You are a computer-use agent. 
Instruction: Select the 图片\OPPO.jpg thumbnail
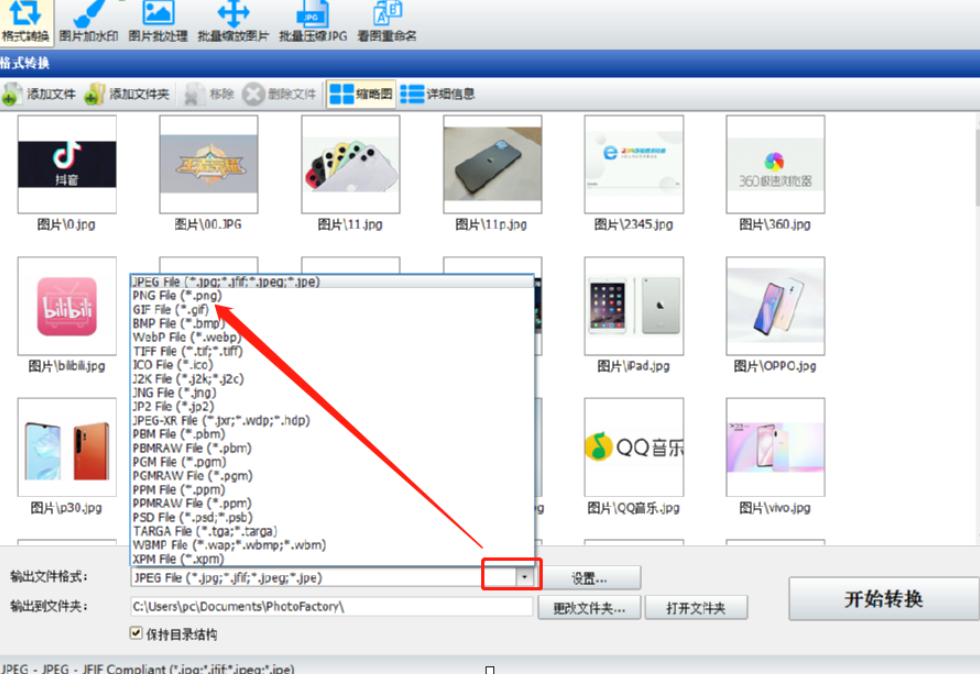(776, 306)
